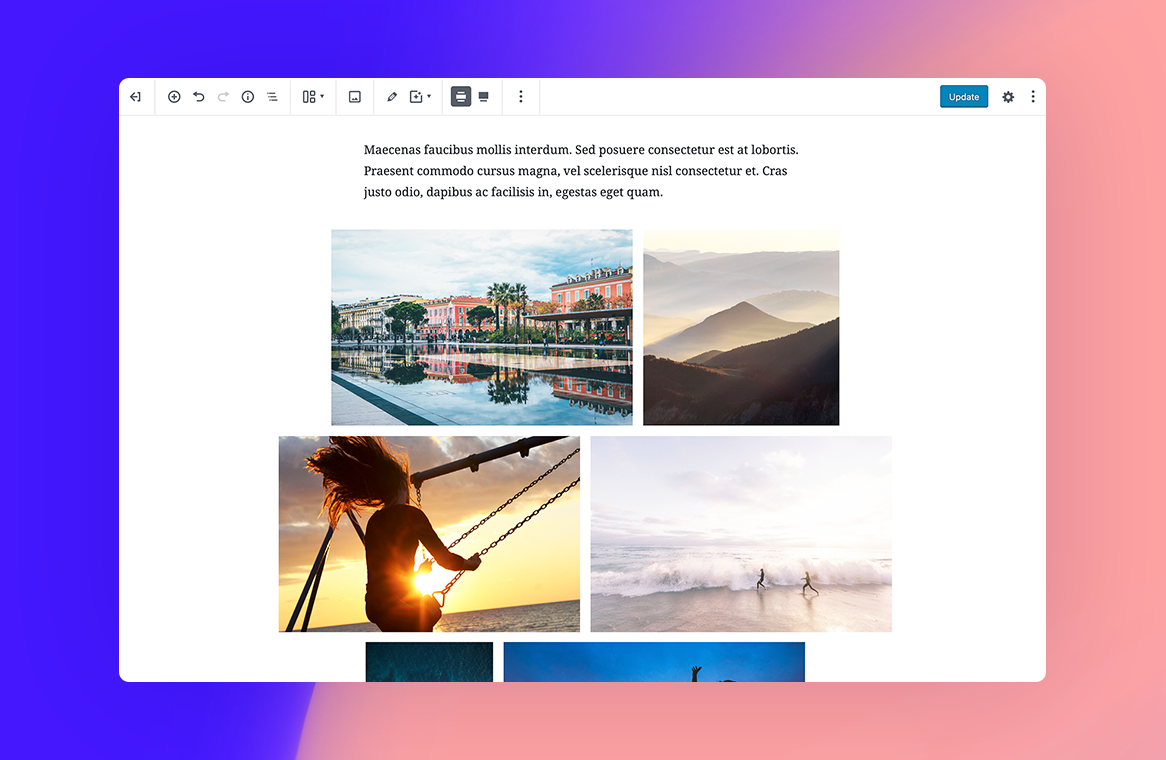Add a new block with the plus icon

tap(174, 97)
